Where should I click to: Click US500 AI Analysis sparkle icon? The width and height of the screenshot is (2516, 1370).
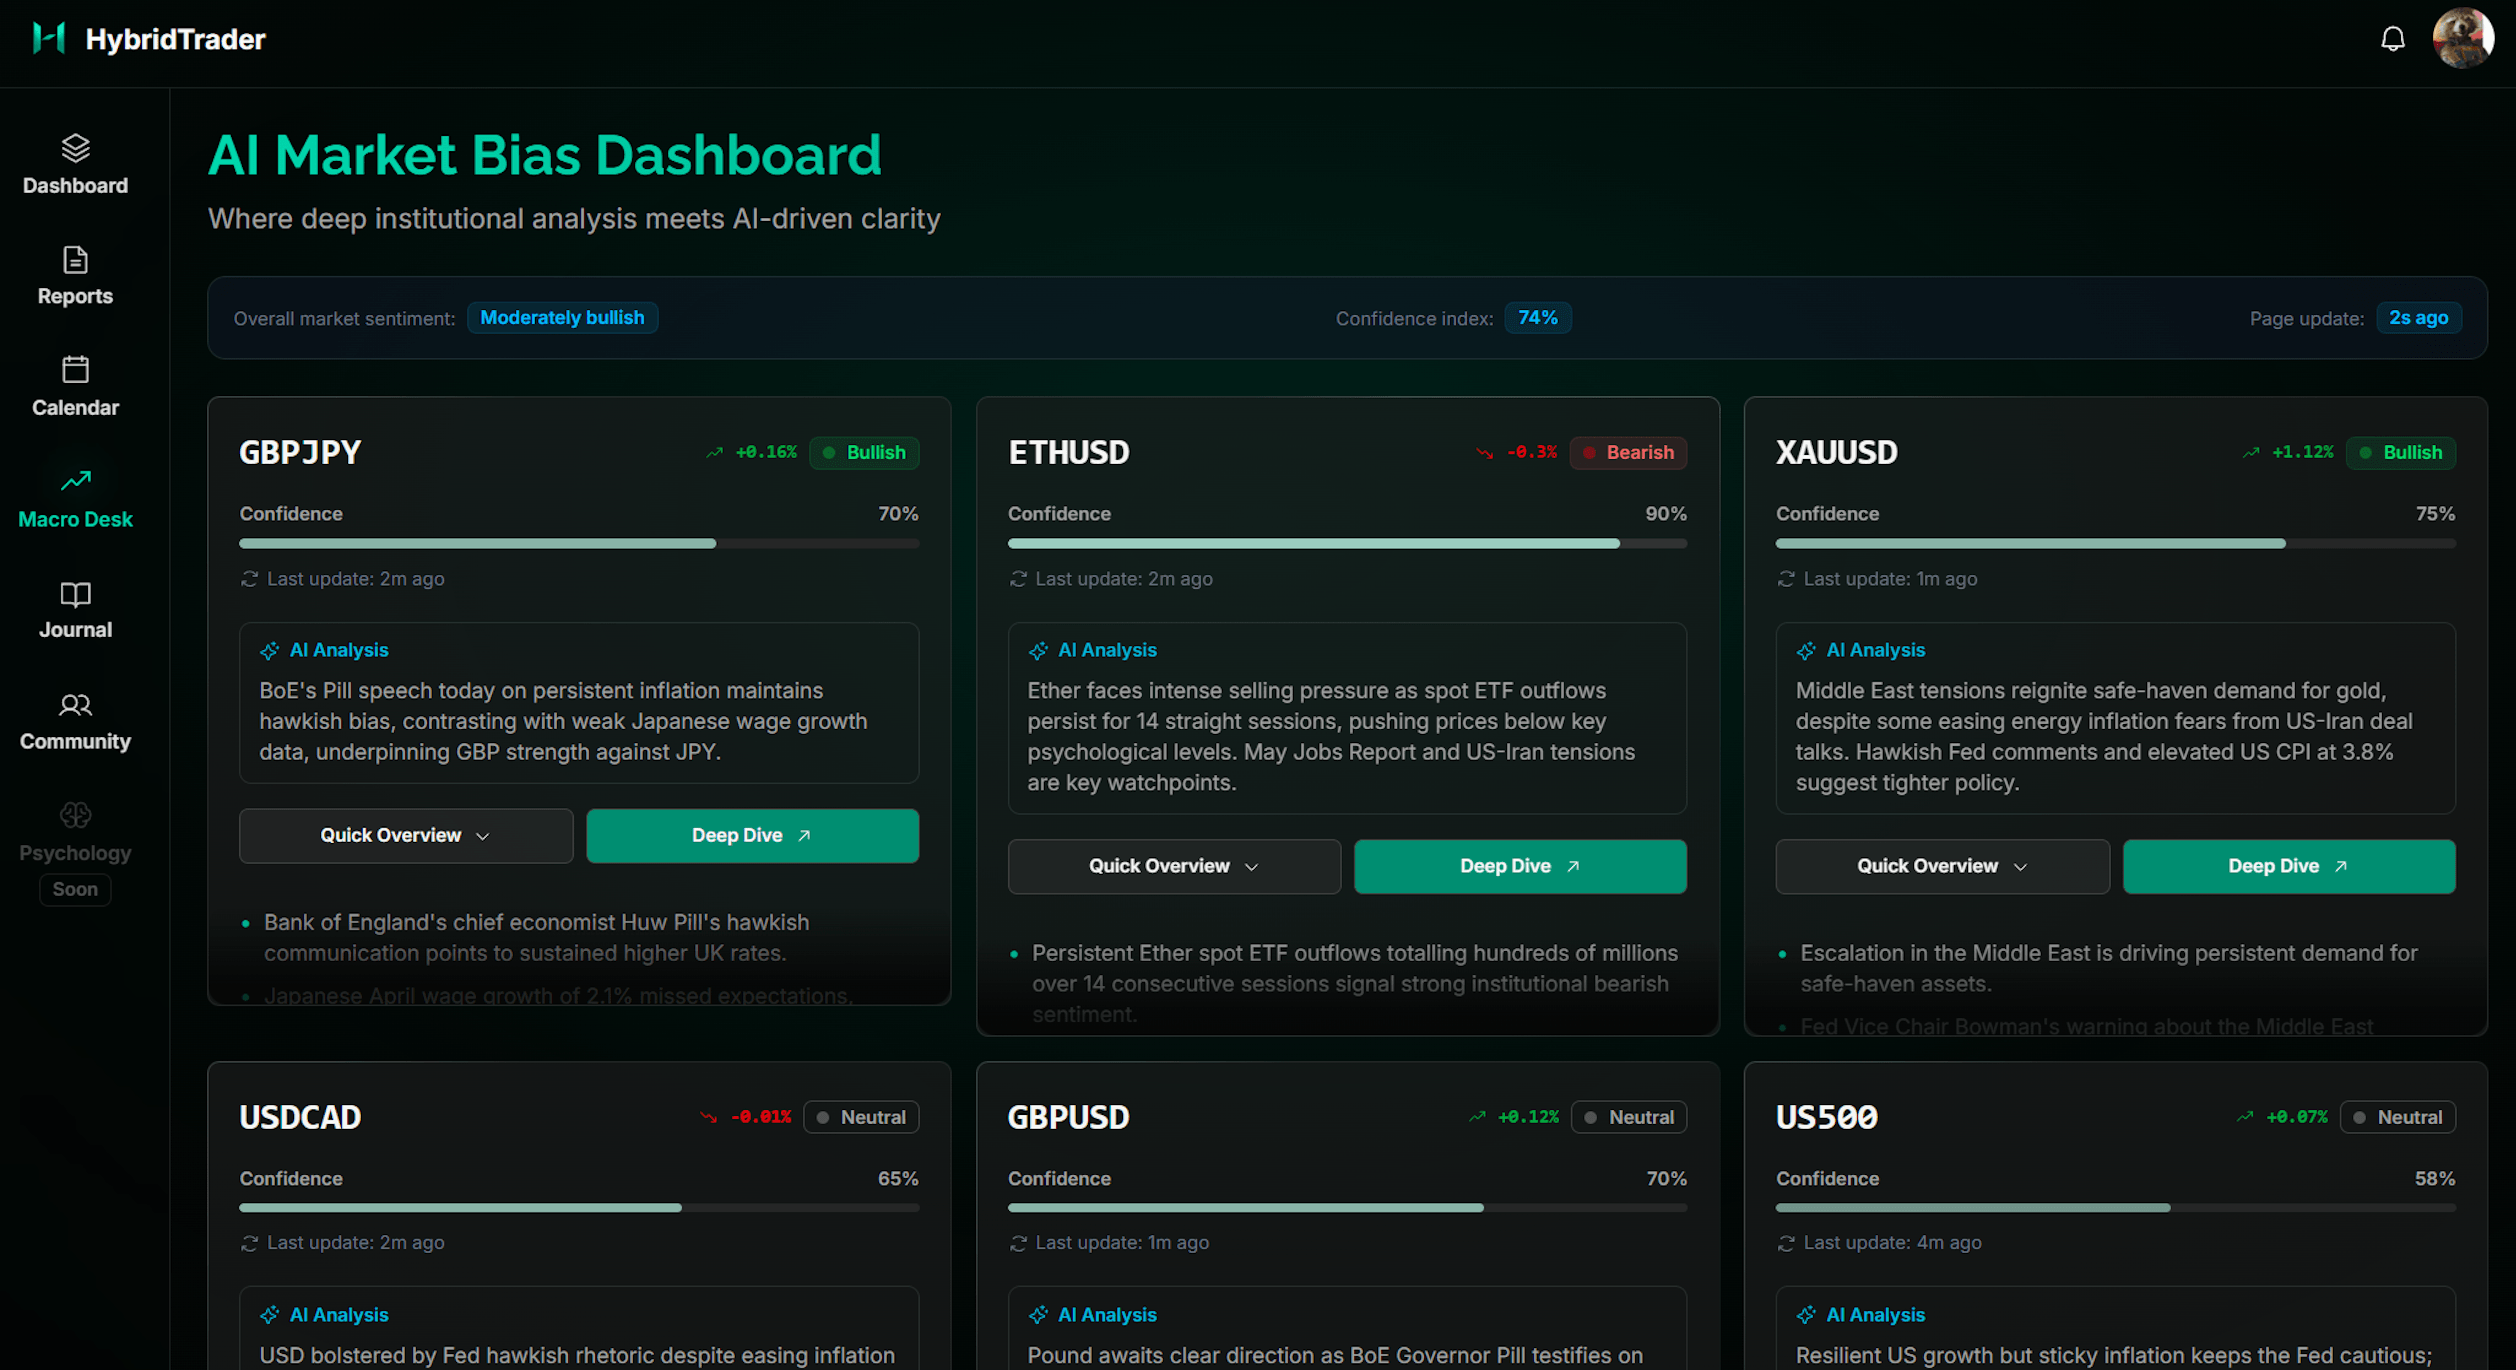pyautogui.click(x=1806, y=1315)
